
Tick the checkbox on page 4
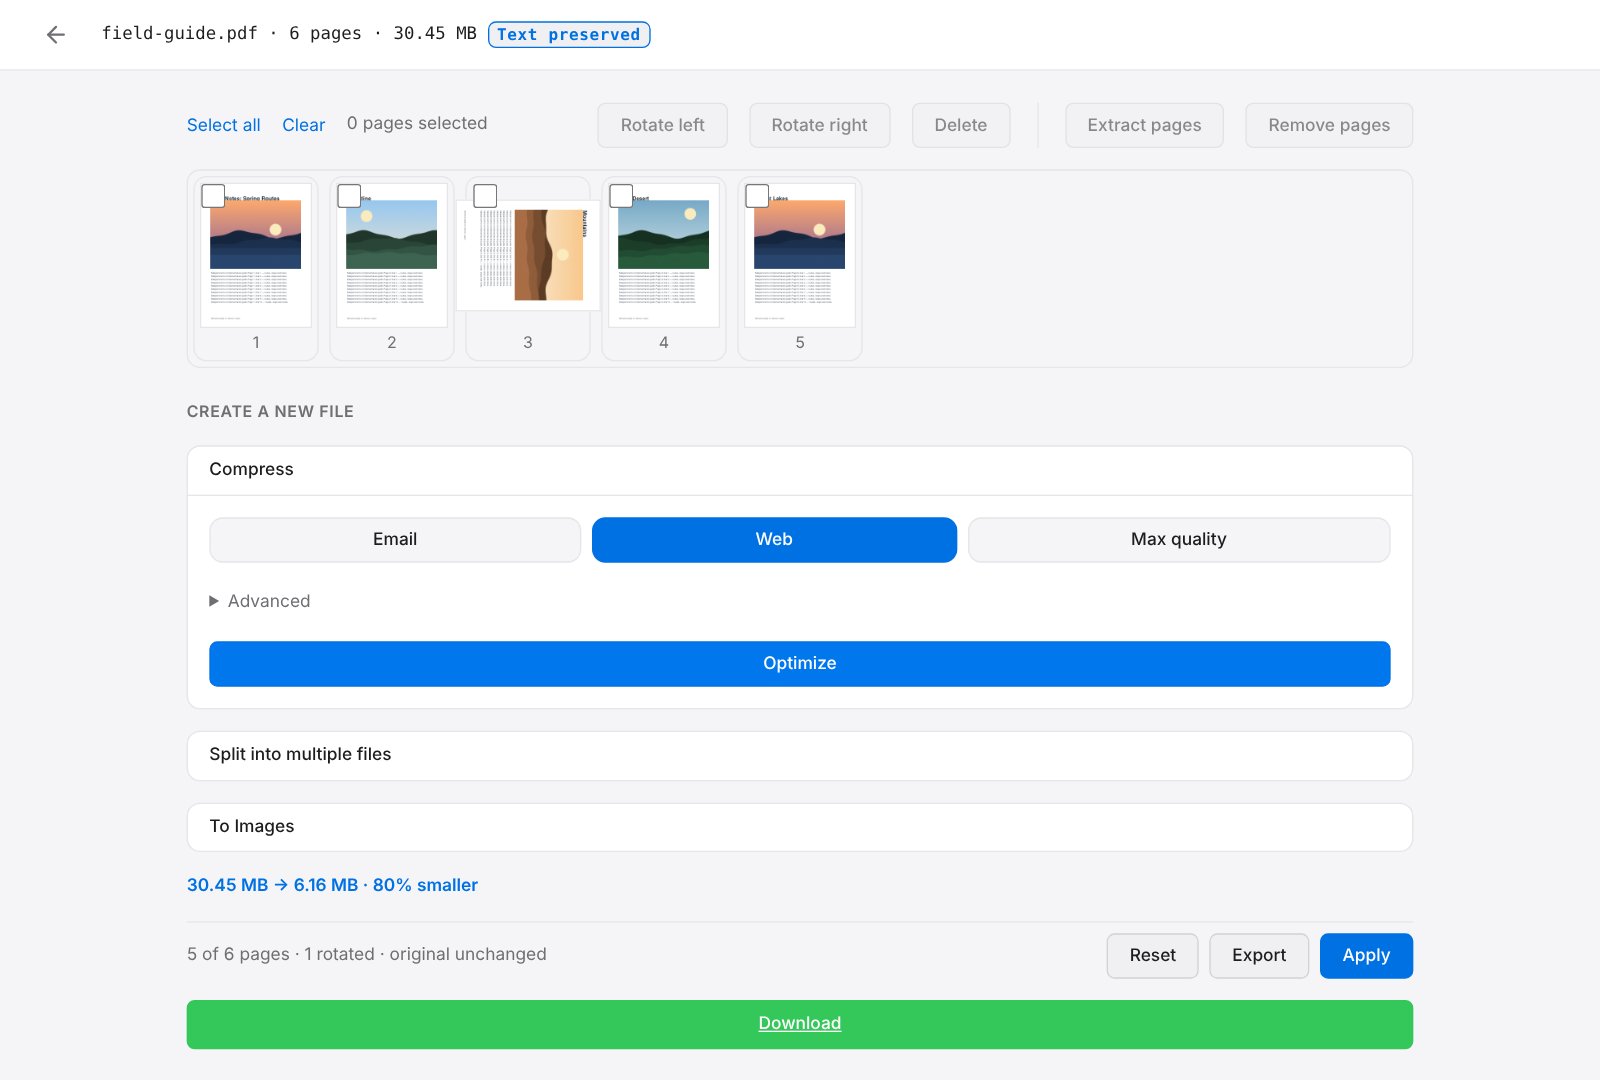[621, 196]
